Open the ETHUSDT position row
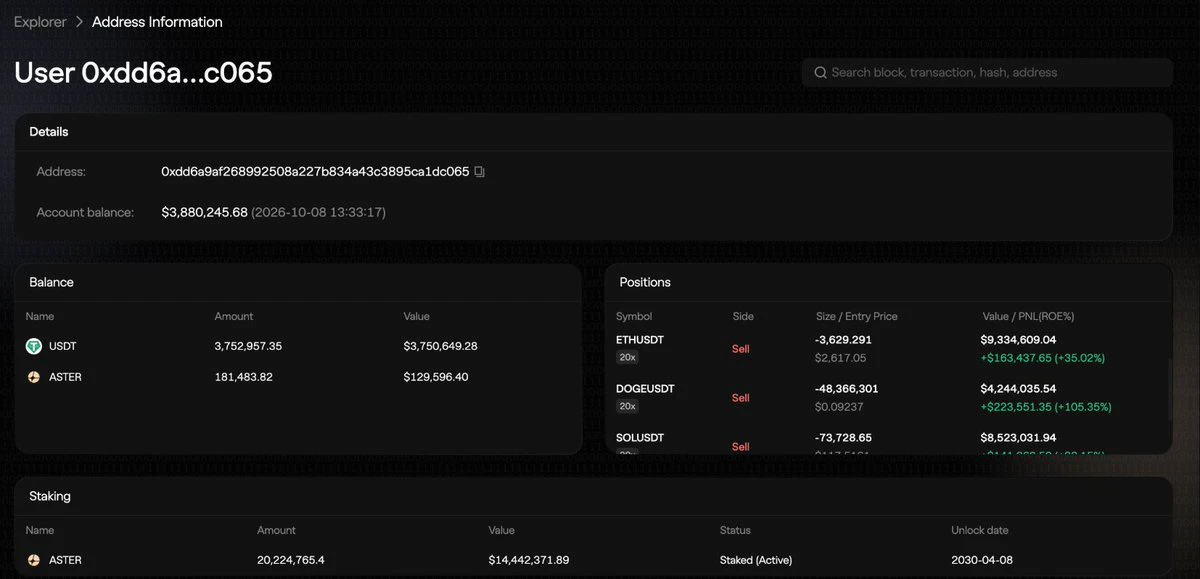This screenshot has width=1200, height=579. [887, 348]
